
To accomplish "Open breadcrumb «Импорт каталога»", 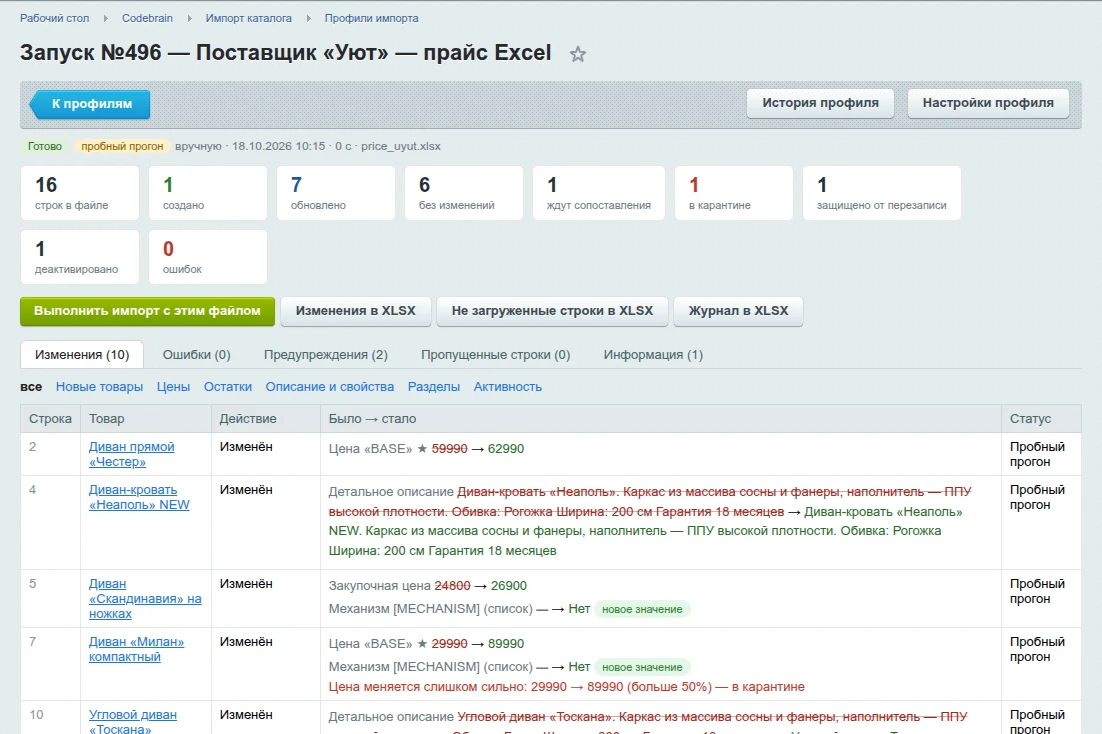I will pyautogui.click(x=249, y=18).
